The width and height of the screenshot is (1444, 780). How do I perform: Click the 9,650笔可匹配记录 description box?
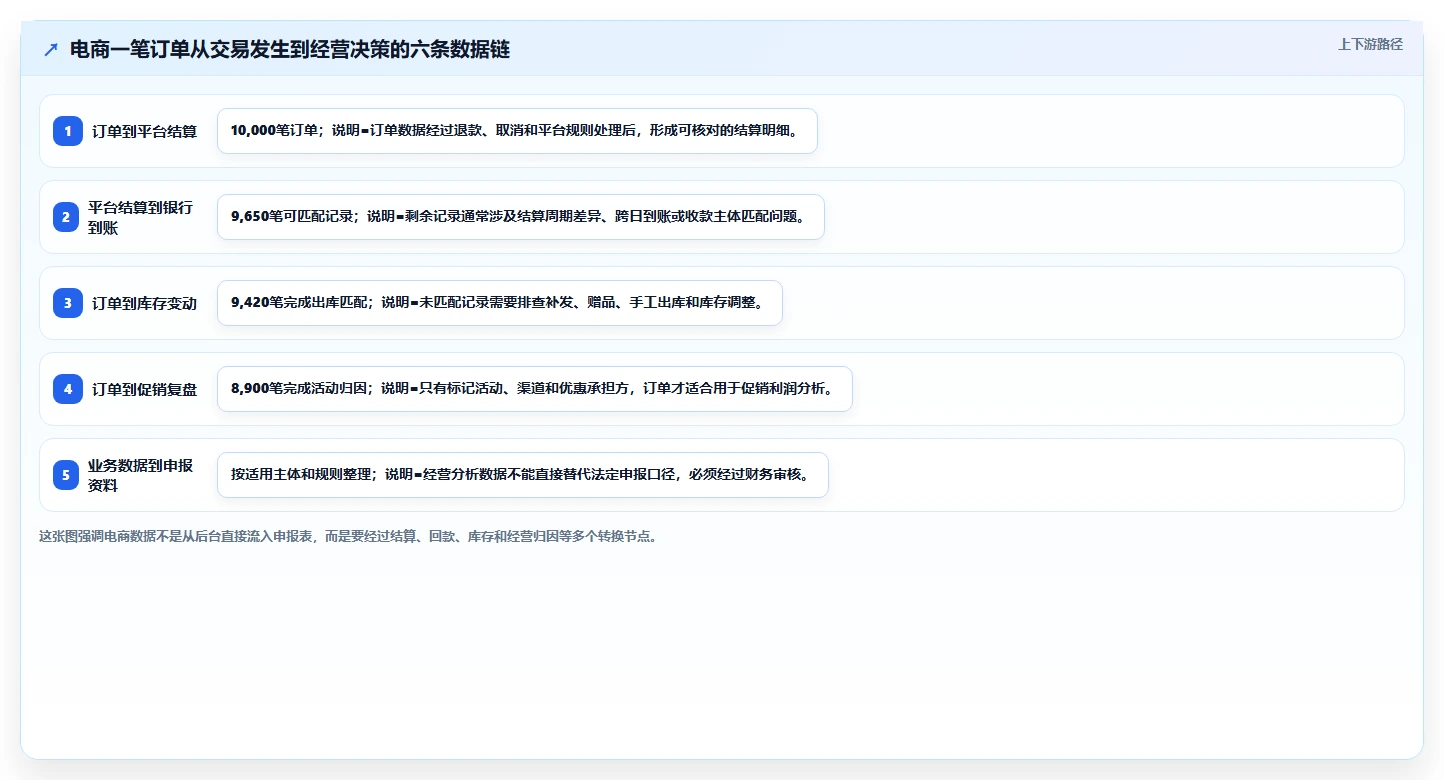521,217
